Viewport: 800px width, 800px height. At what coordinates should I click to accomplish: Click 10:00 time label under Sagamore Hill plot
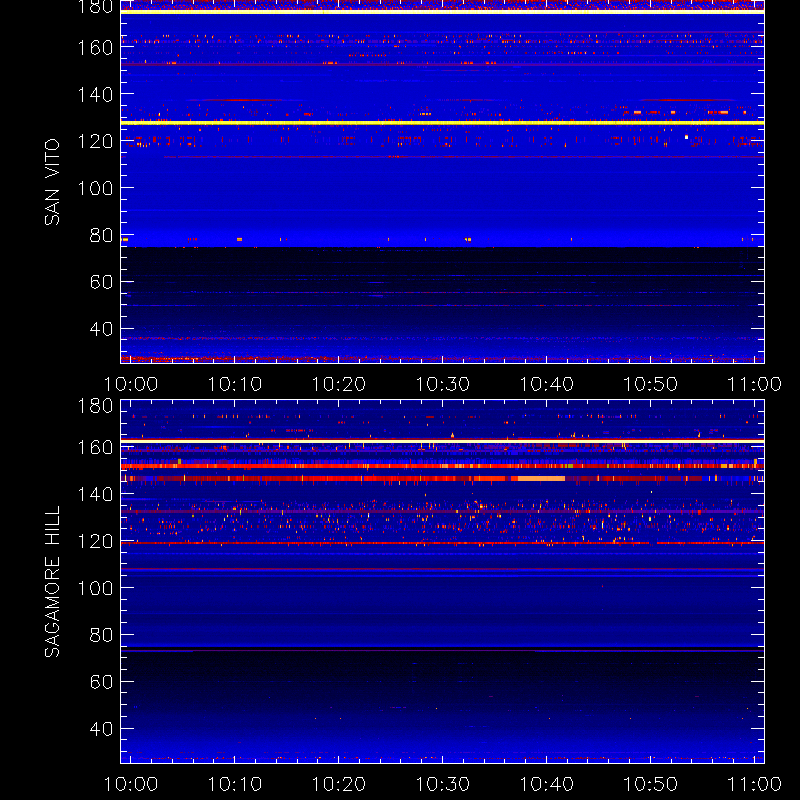(131, 784)
